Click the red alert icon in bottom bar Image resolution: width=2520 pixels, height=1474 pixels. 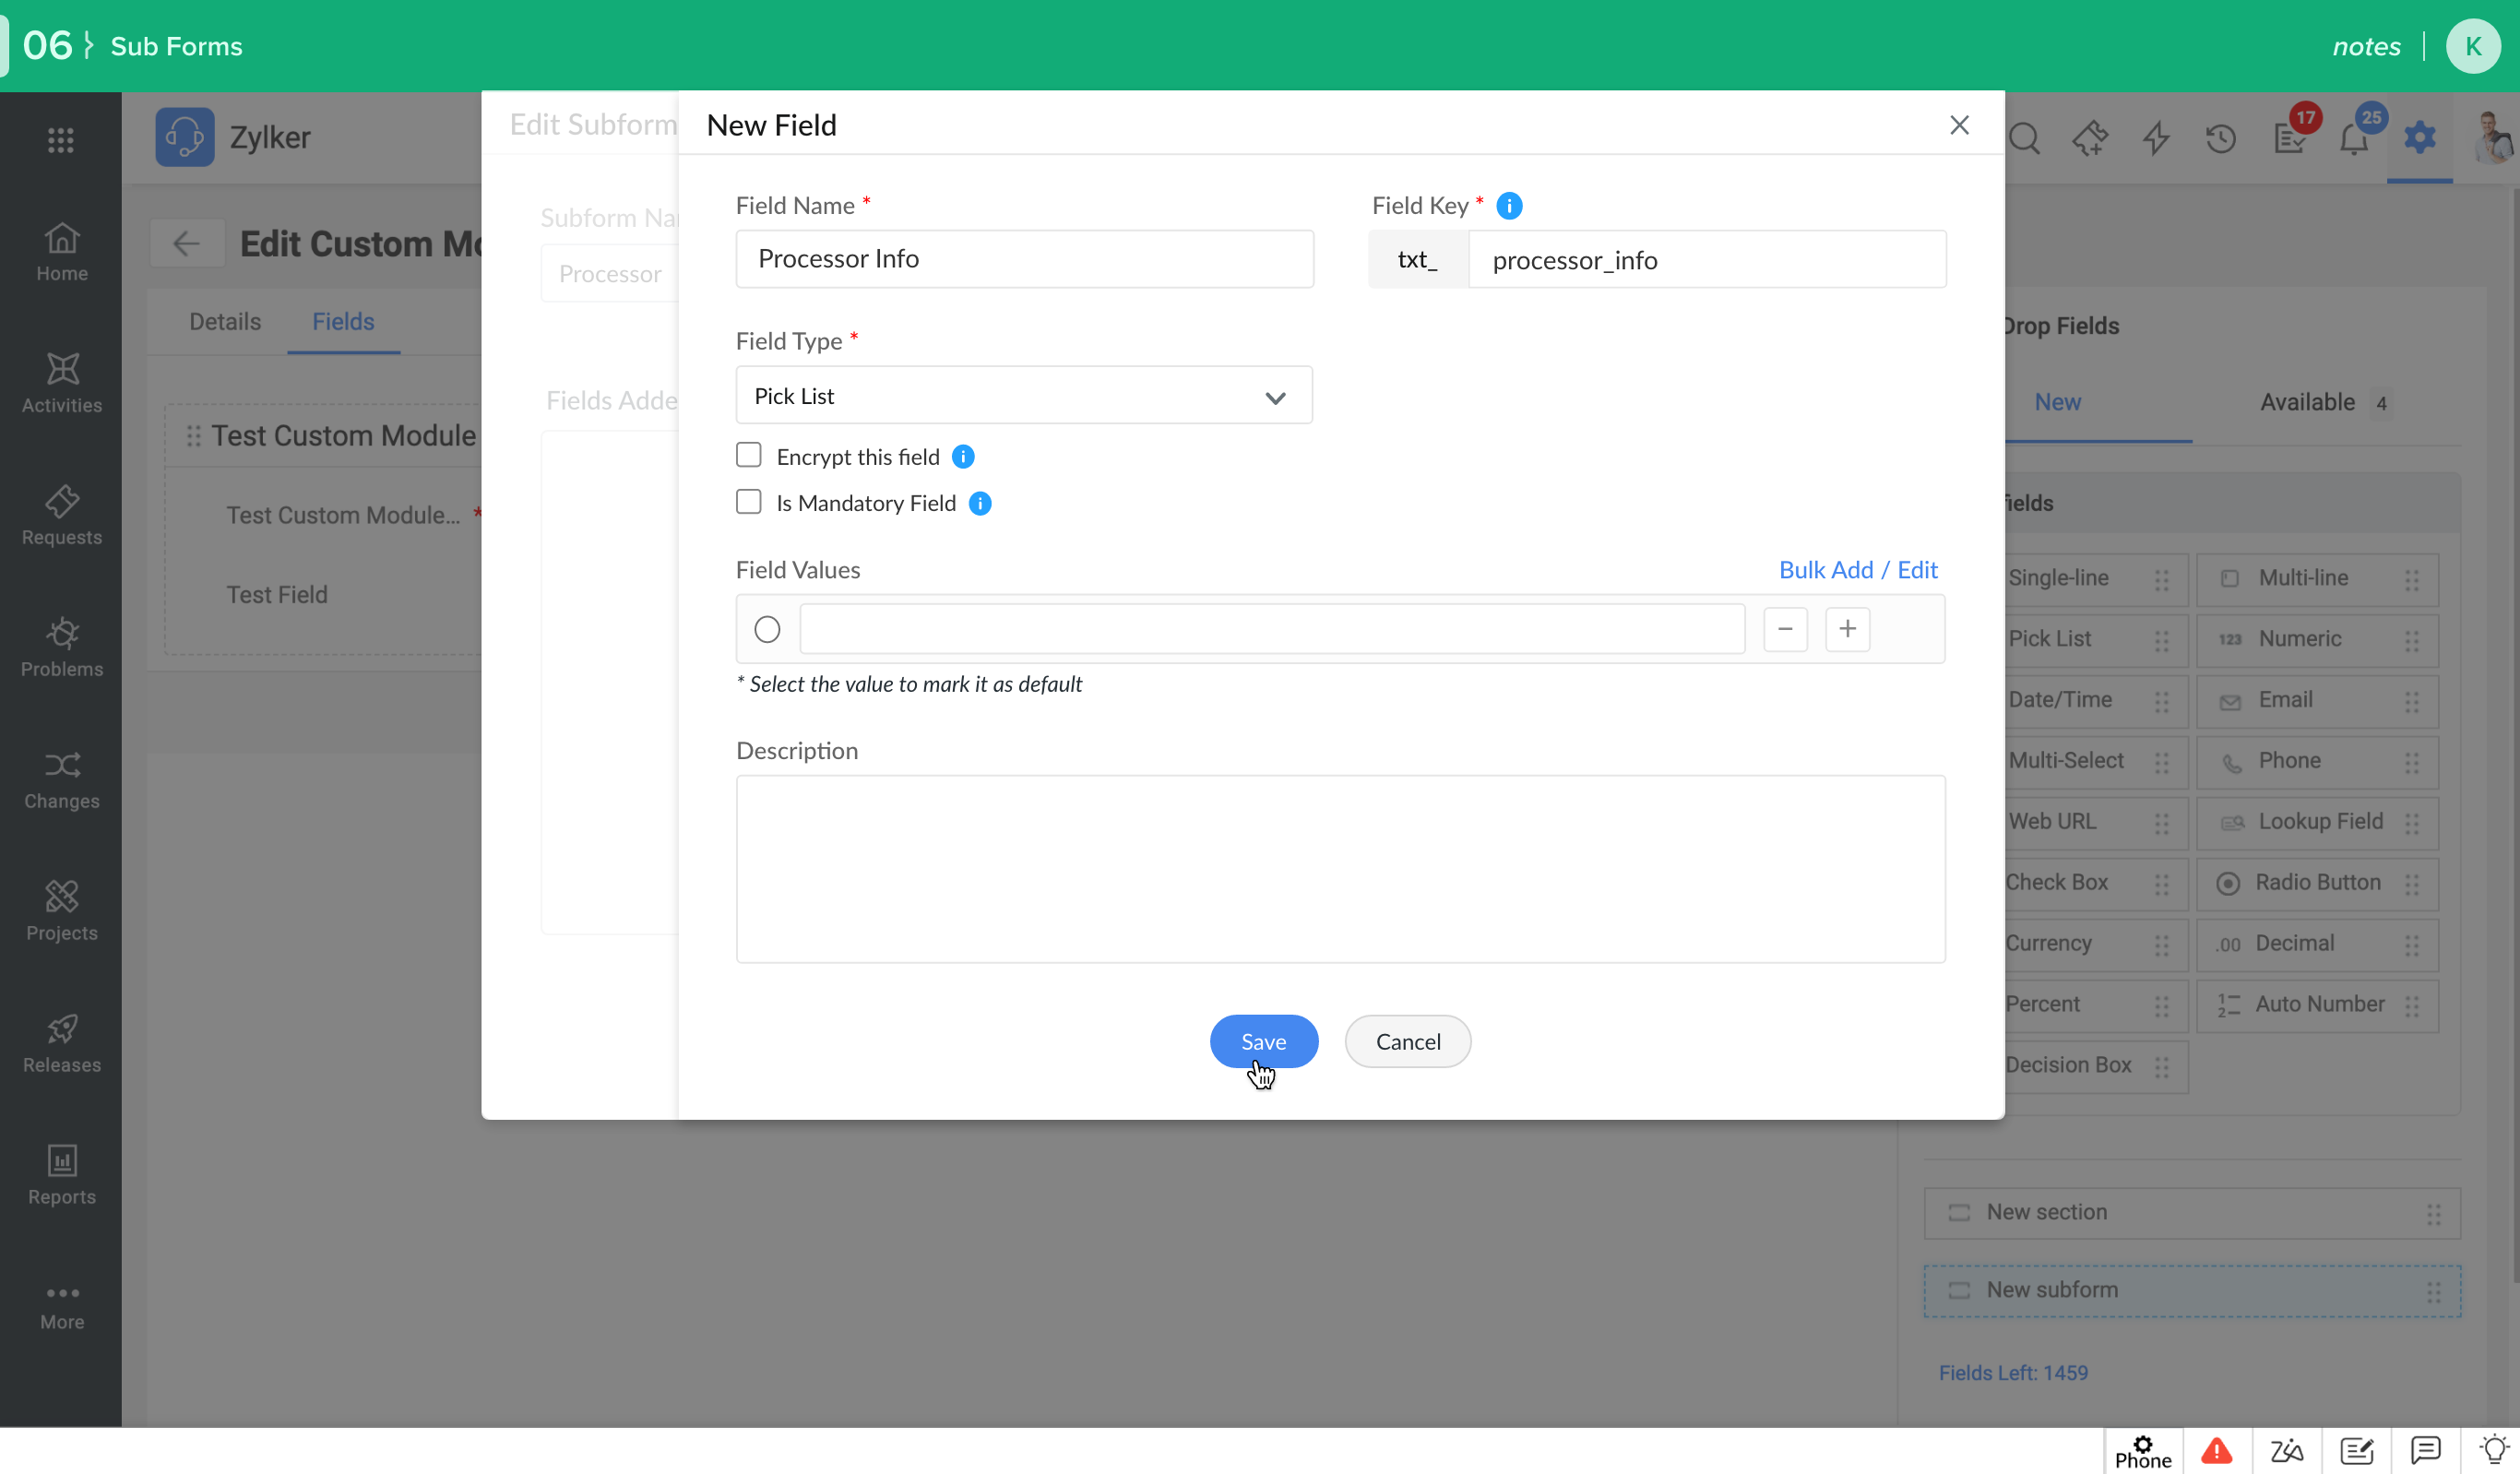coord(2216,1450)
